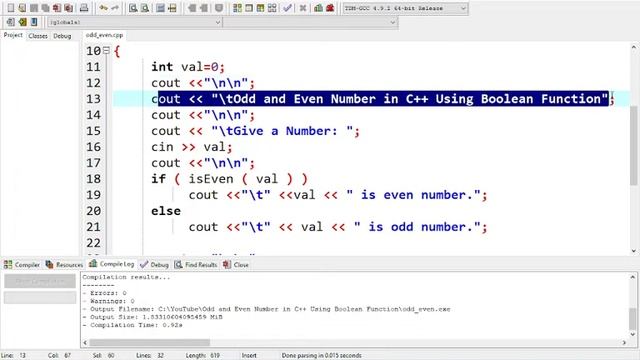Collapse the code fold at line 10
This screenshot has width=640, height=360.
coord(106,50)
